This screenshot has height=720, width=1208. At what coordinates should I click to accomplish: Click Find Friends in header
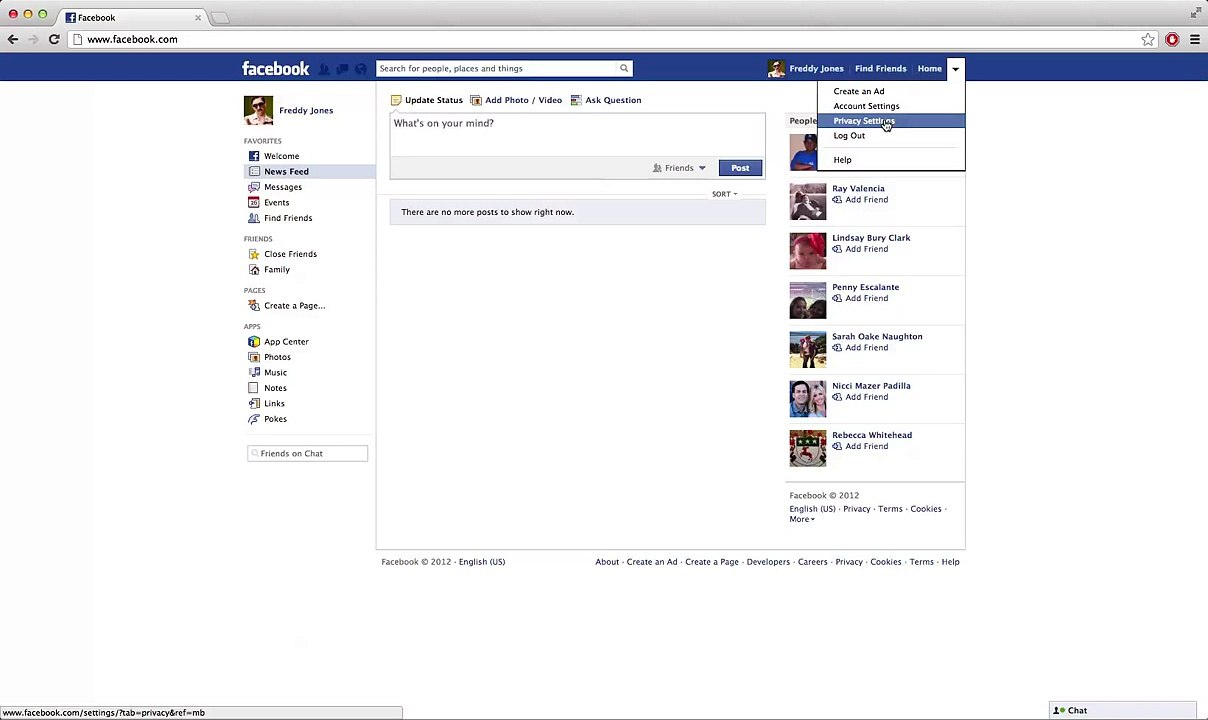point(880,69)
